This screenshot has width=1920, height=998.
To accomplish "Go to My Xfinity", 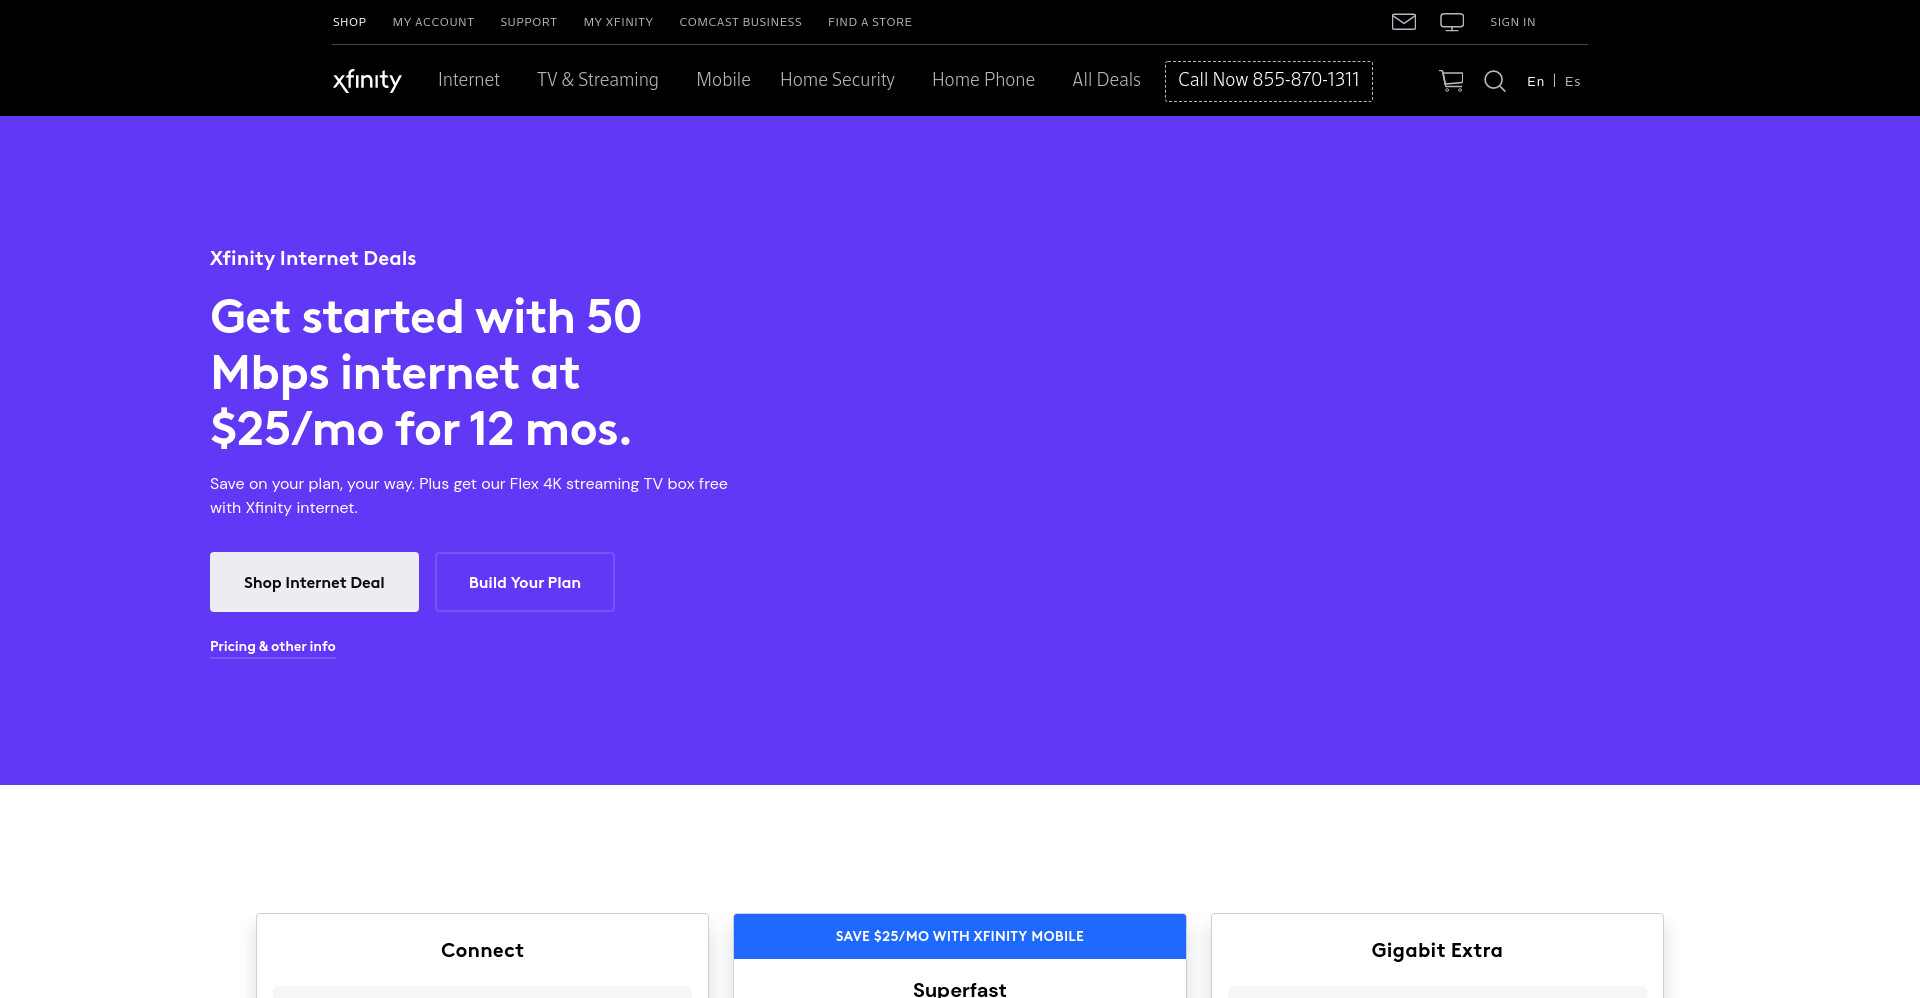I will tap(618, 22).
